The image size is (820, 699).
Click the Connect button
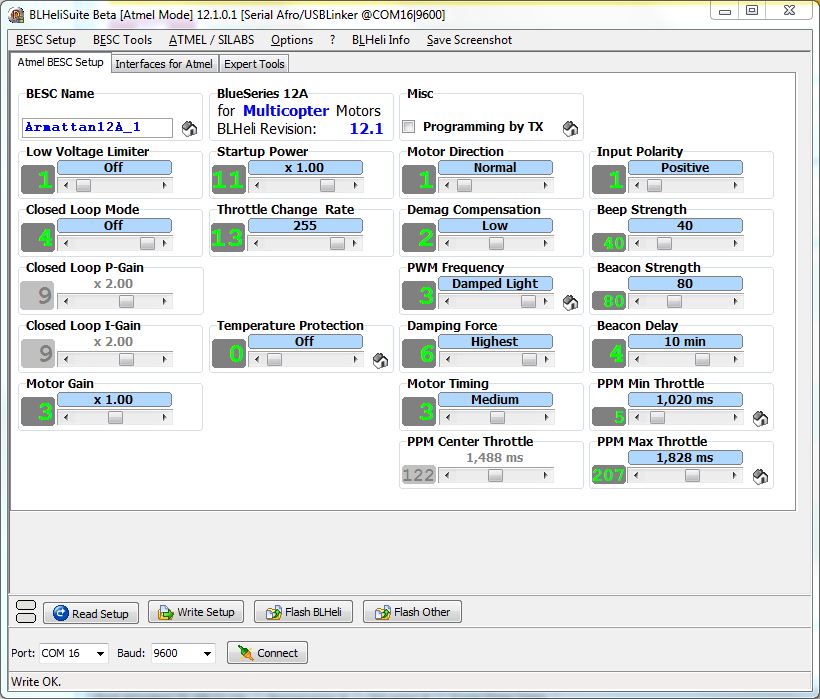[267, 653]
